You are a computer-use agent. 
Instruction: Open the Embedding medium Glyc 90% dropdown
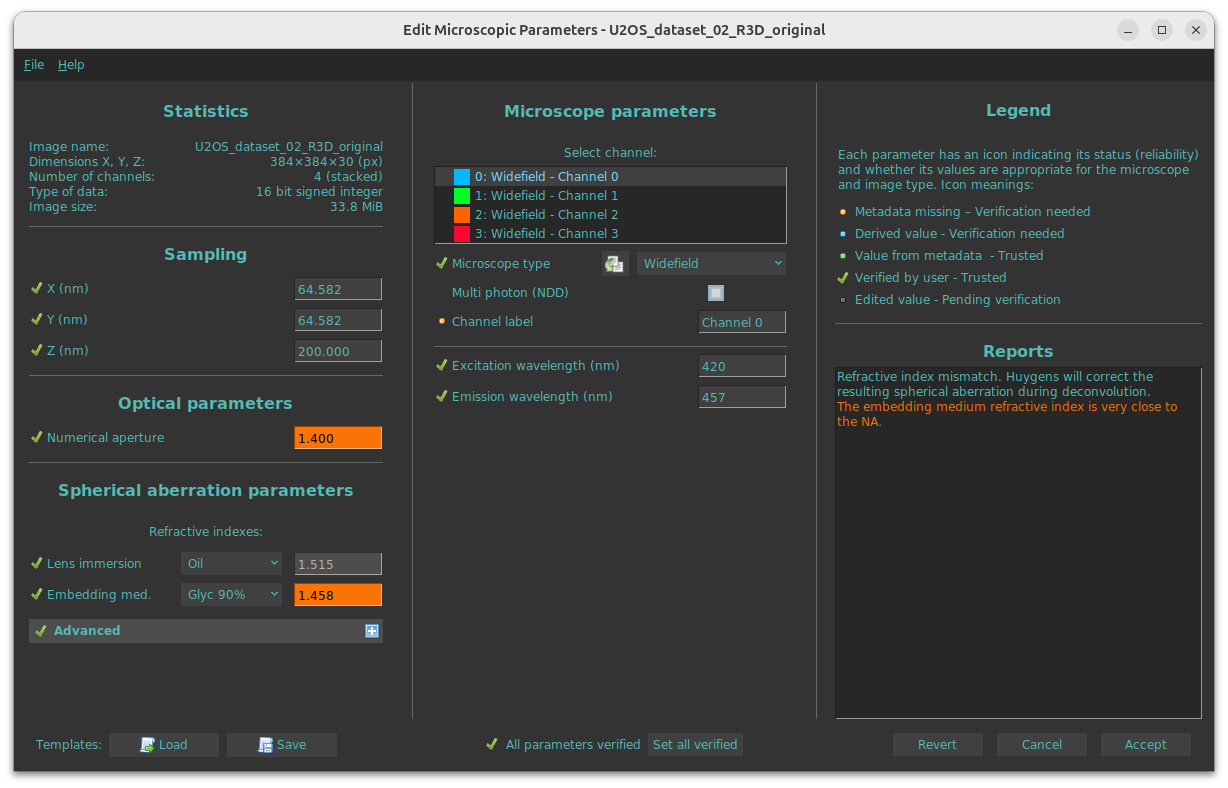(231, 595)
